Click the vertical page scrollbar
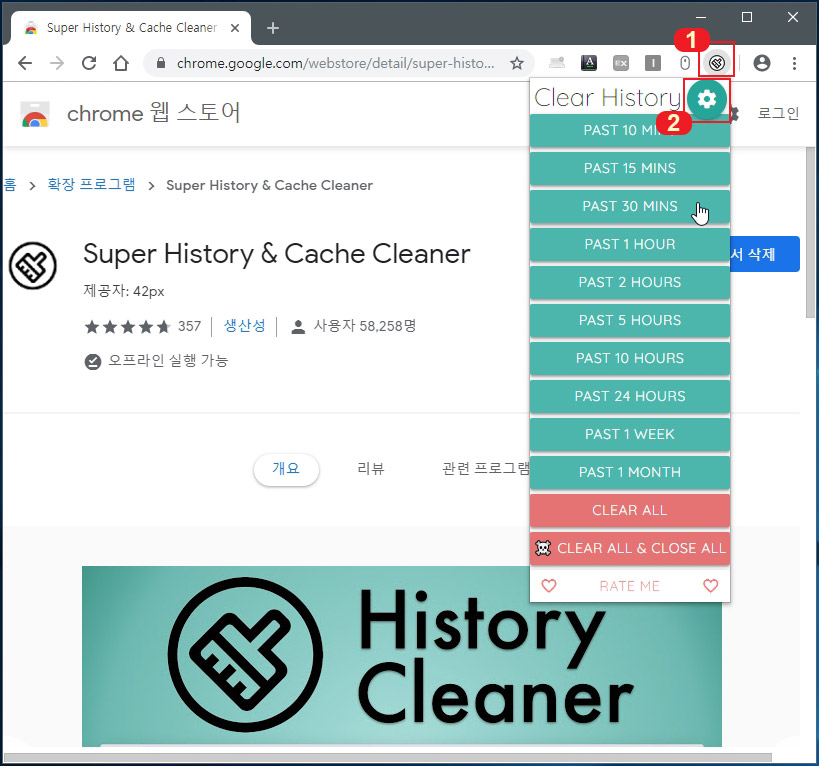This screenshot has height=766, width=819. click(811, 232)
